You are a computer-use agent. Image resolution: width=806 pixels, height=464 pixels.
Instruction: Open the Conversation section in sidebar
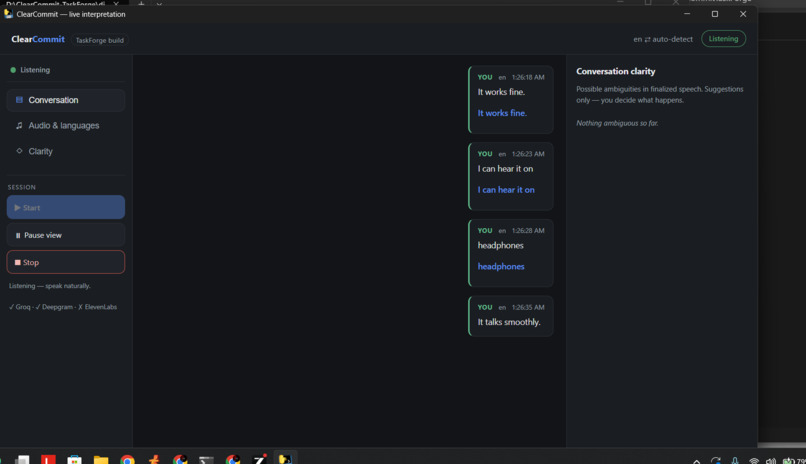tap(66, 100)
